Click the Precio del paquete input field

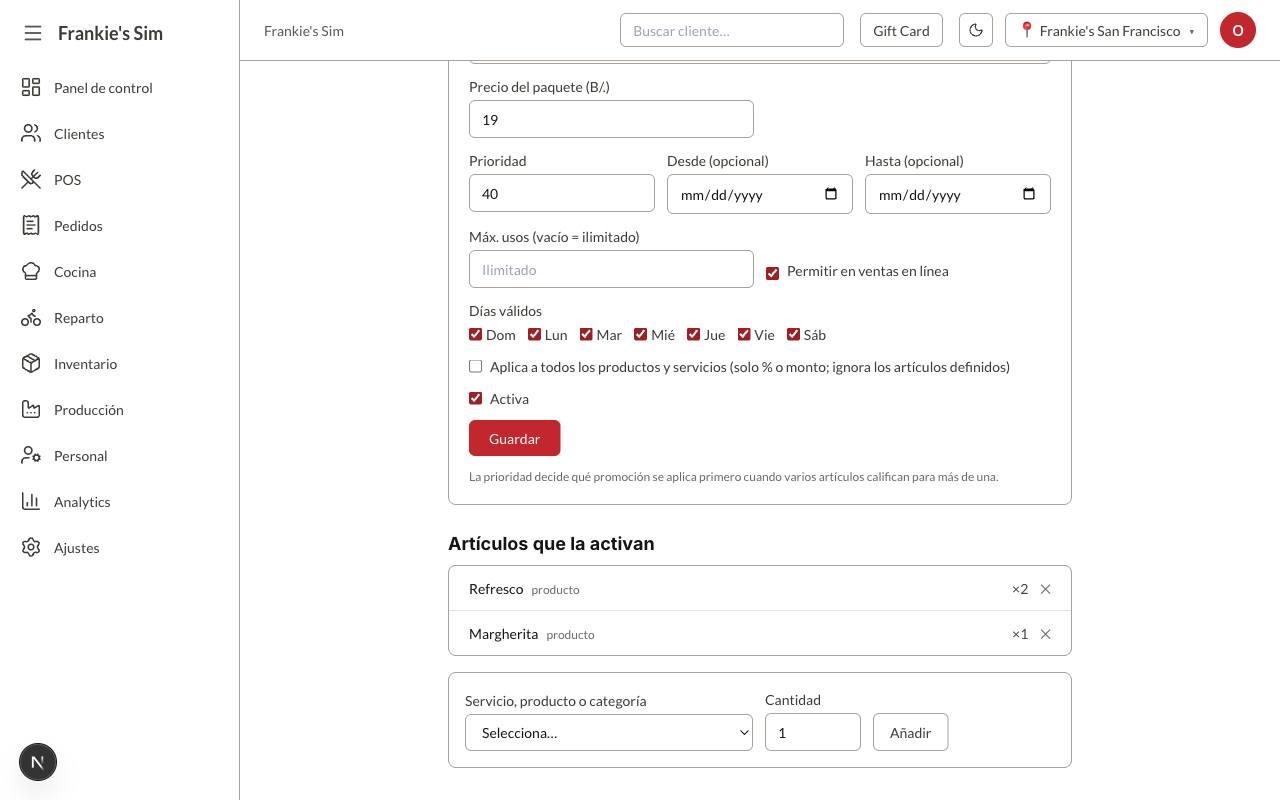[611, 119]
